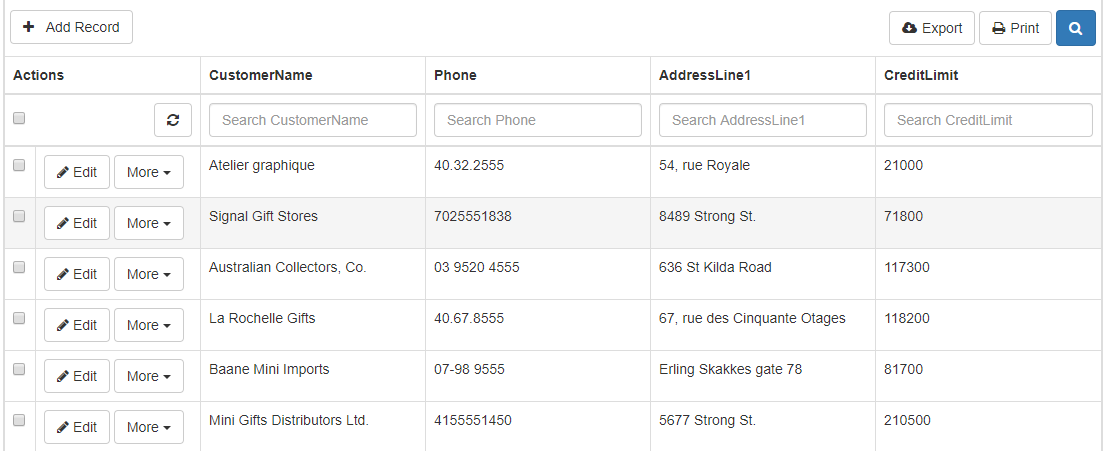Click Add Record plus icon button
Viewport: 1109px width, 451px height.
71,28
